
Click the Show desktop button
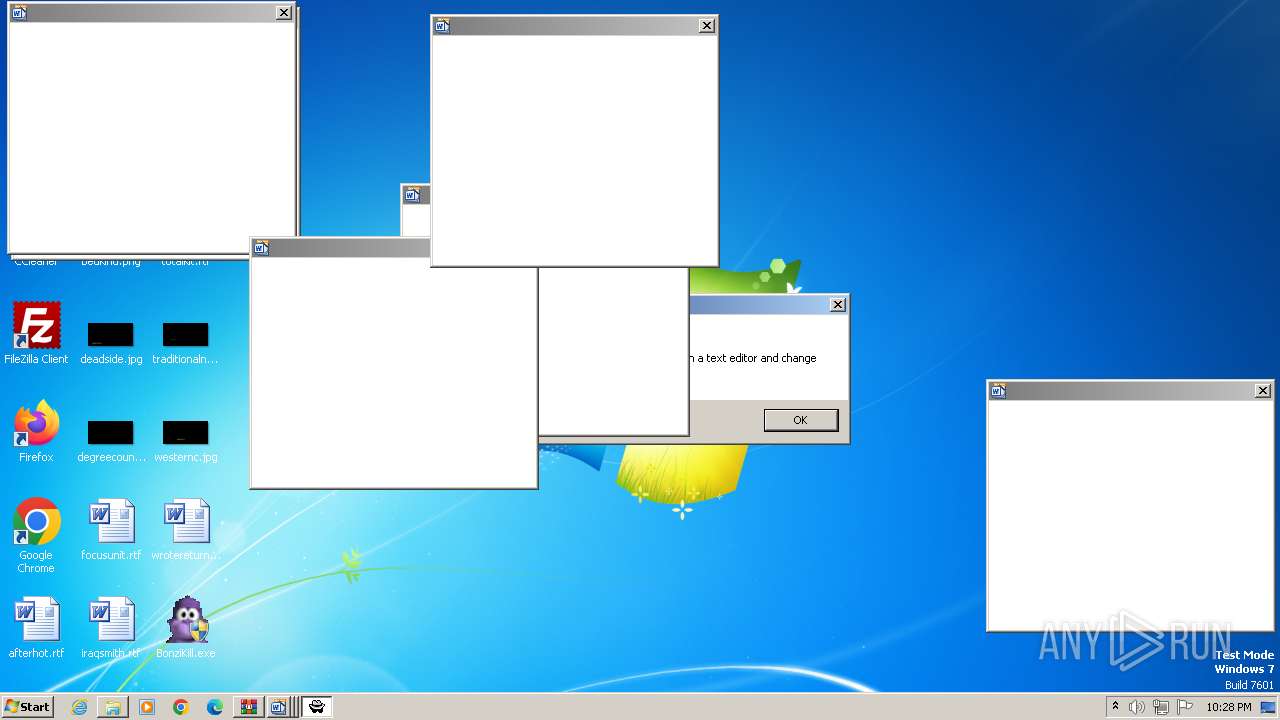(1268, 707)
